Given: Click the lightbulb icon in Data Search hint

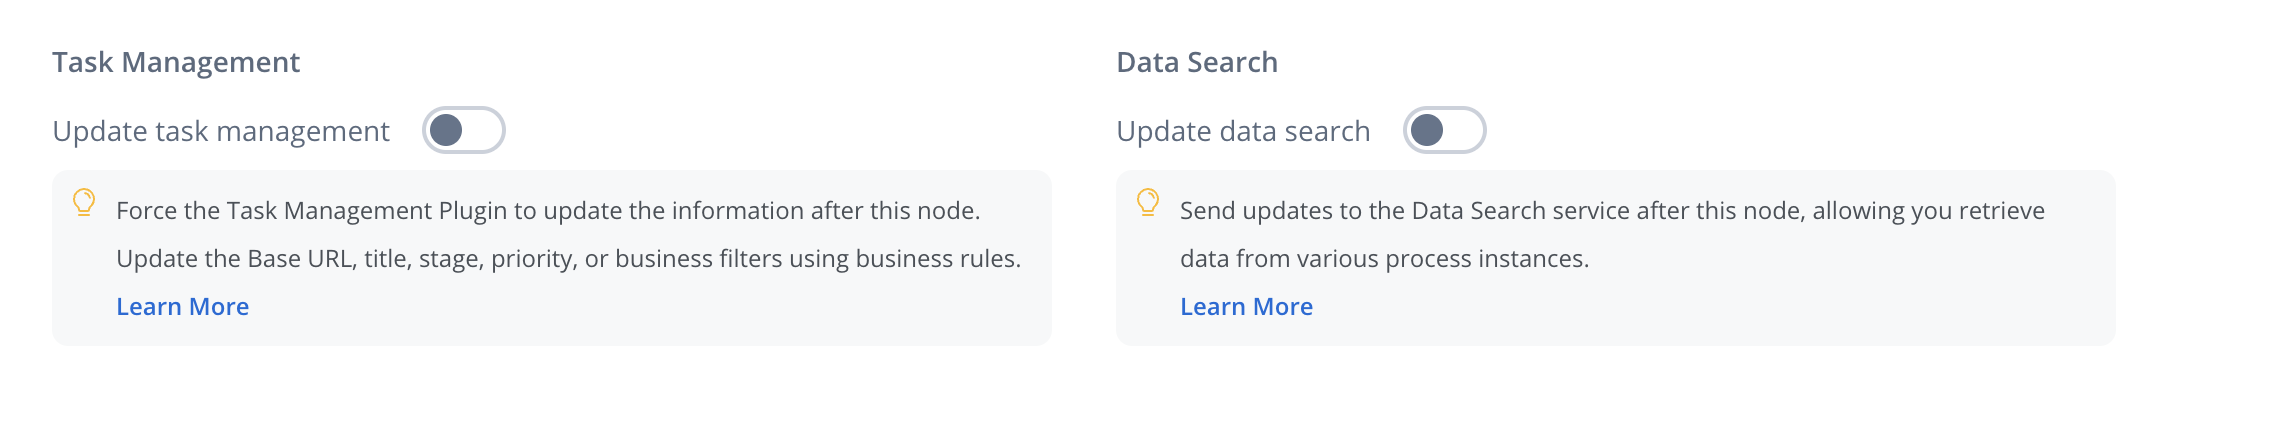Looking at the screenshot, I should 1148,203.
